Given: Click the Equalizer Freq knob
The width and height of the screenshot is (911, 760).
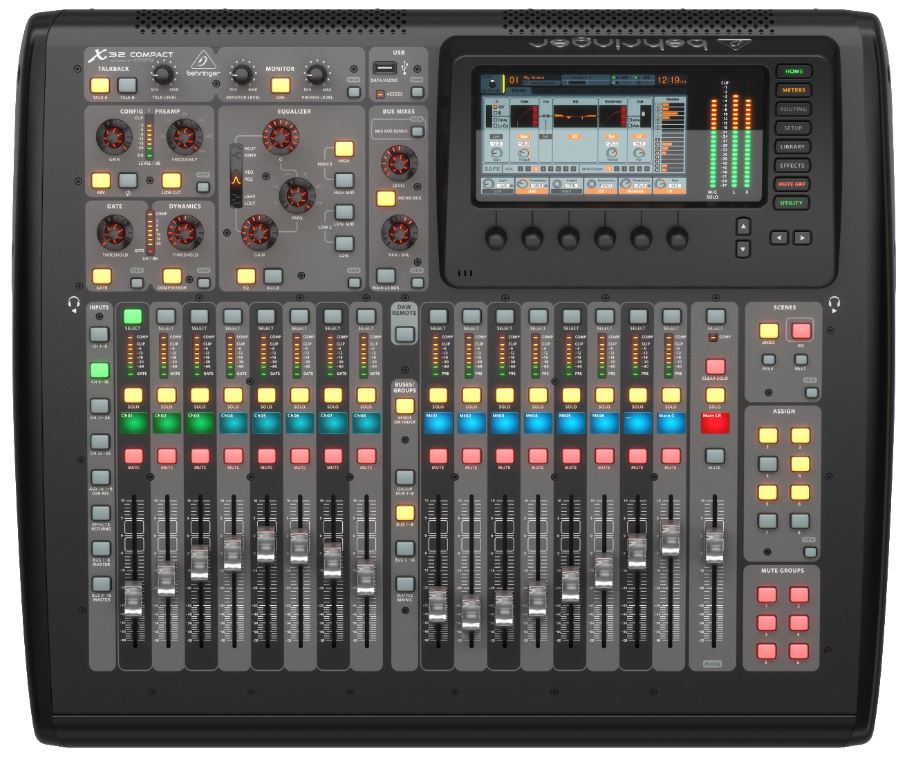Looking at the screenshot, I should pyautogui.click(x=297, y=195).
